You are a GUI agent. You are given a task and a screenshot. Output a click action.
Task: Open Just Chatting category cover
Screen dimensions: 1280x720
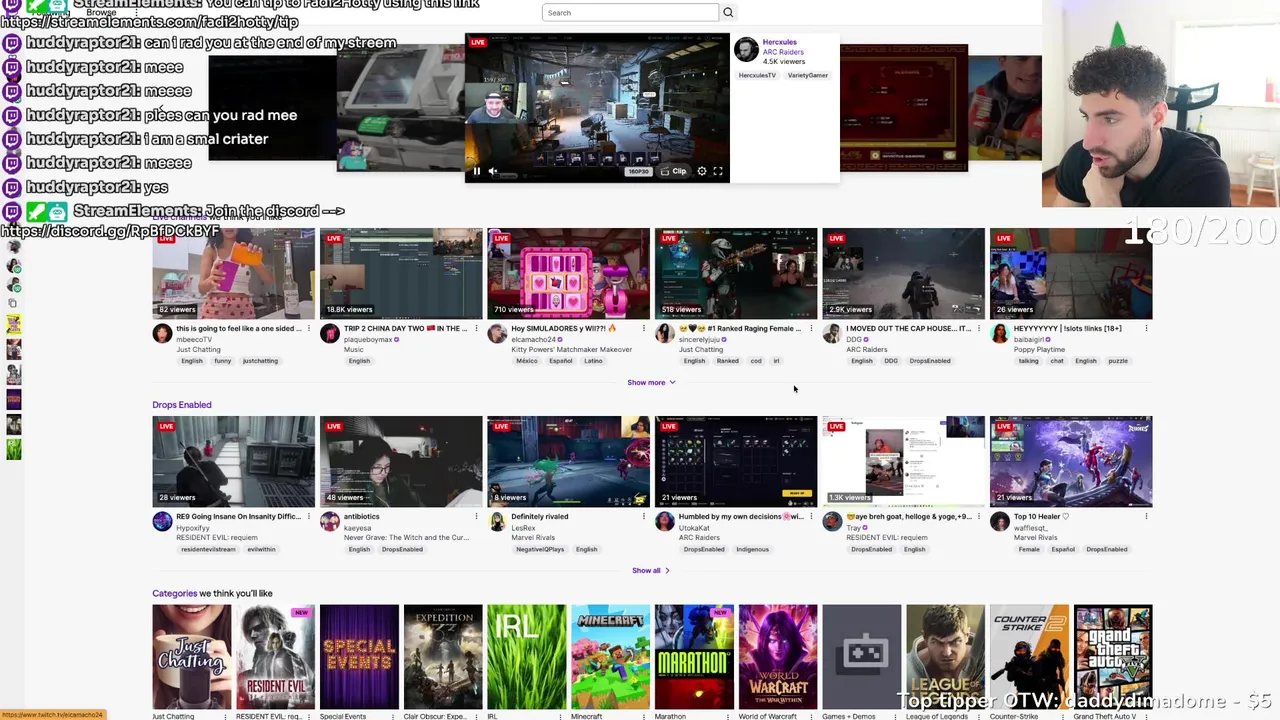click(x=191, y=657)
